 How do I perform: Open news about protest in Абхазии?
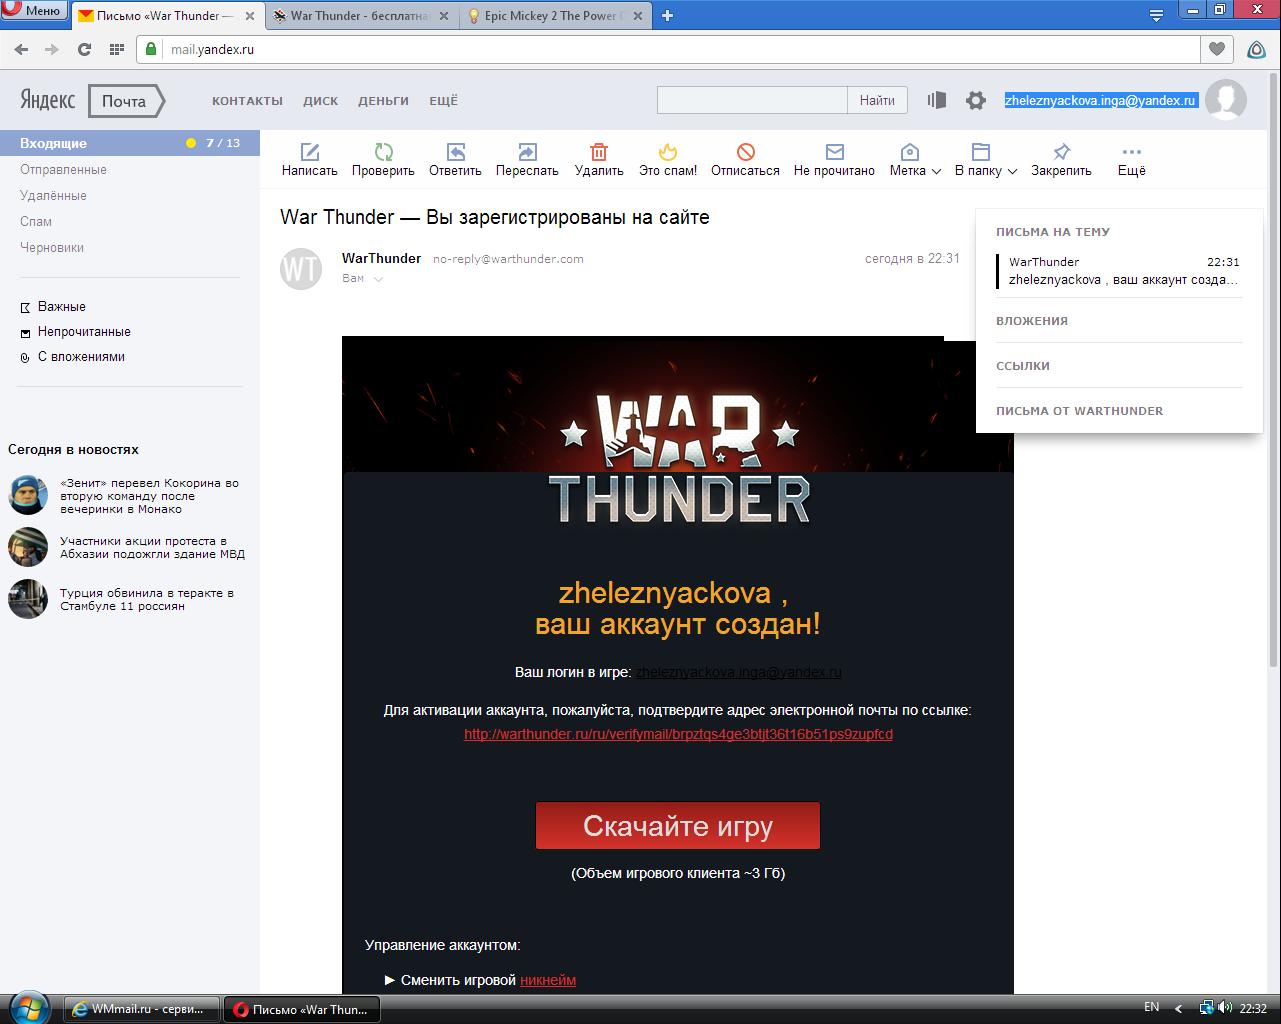click(152, 547)
